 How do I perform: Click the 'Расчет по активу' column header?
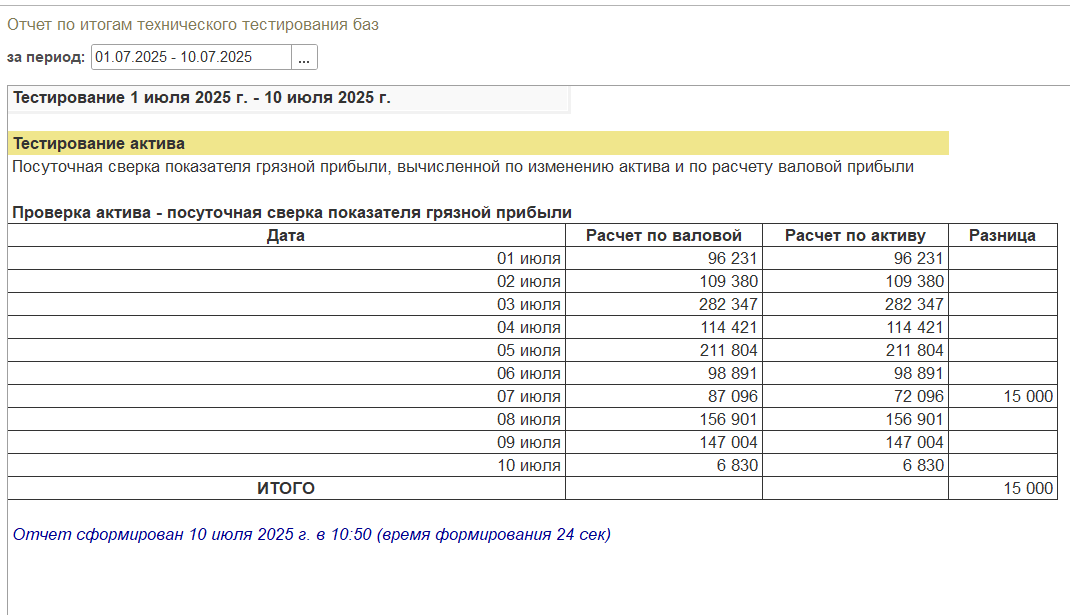[x=855, y=235]
